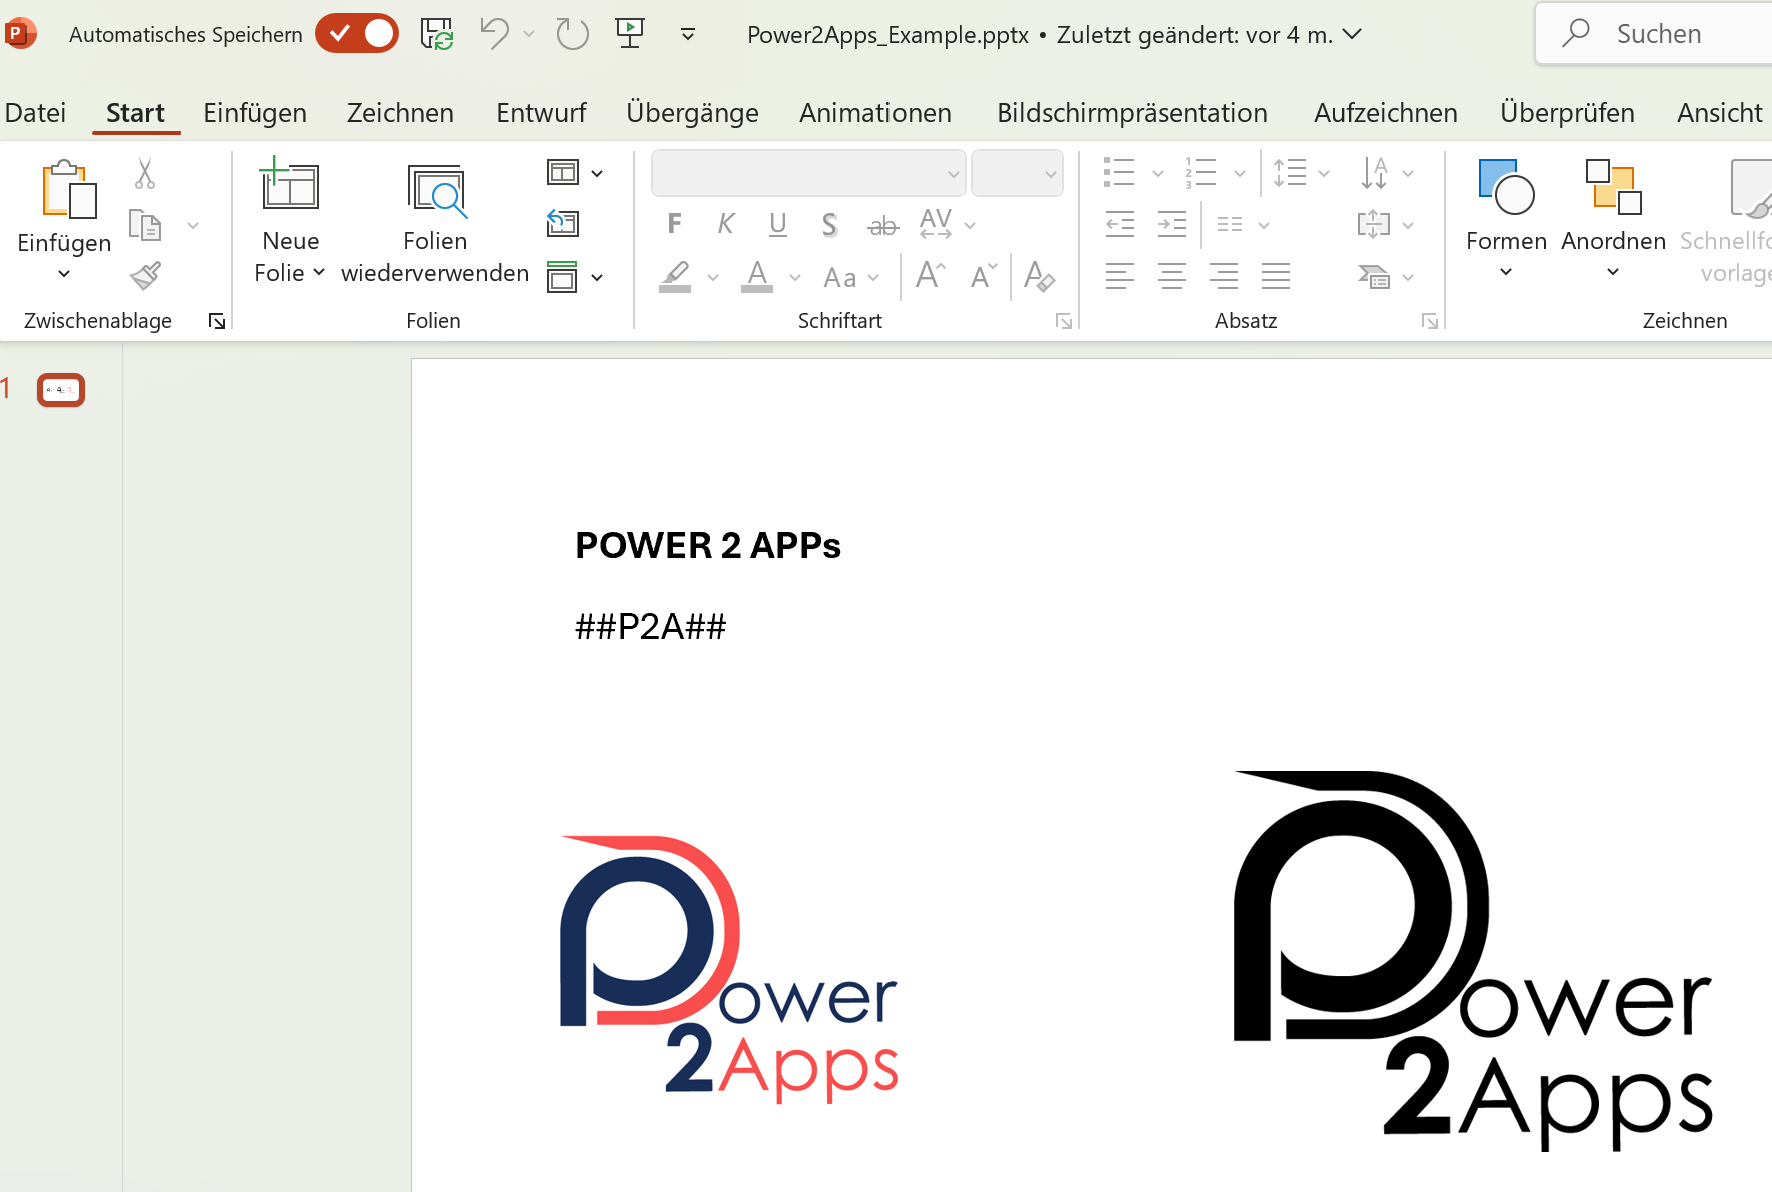This screenshot has height=1192, width=1772.
Task: Expand the Einfügen paste options arrow
Action: click(64, 274)
